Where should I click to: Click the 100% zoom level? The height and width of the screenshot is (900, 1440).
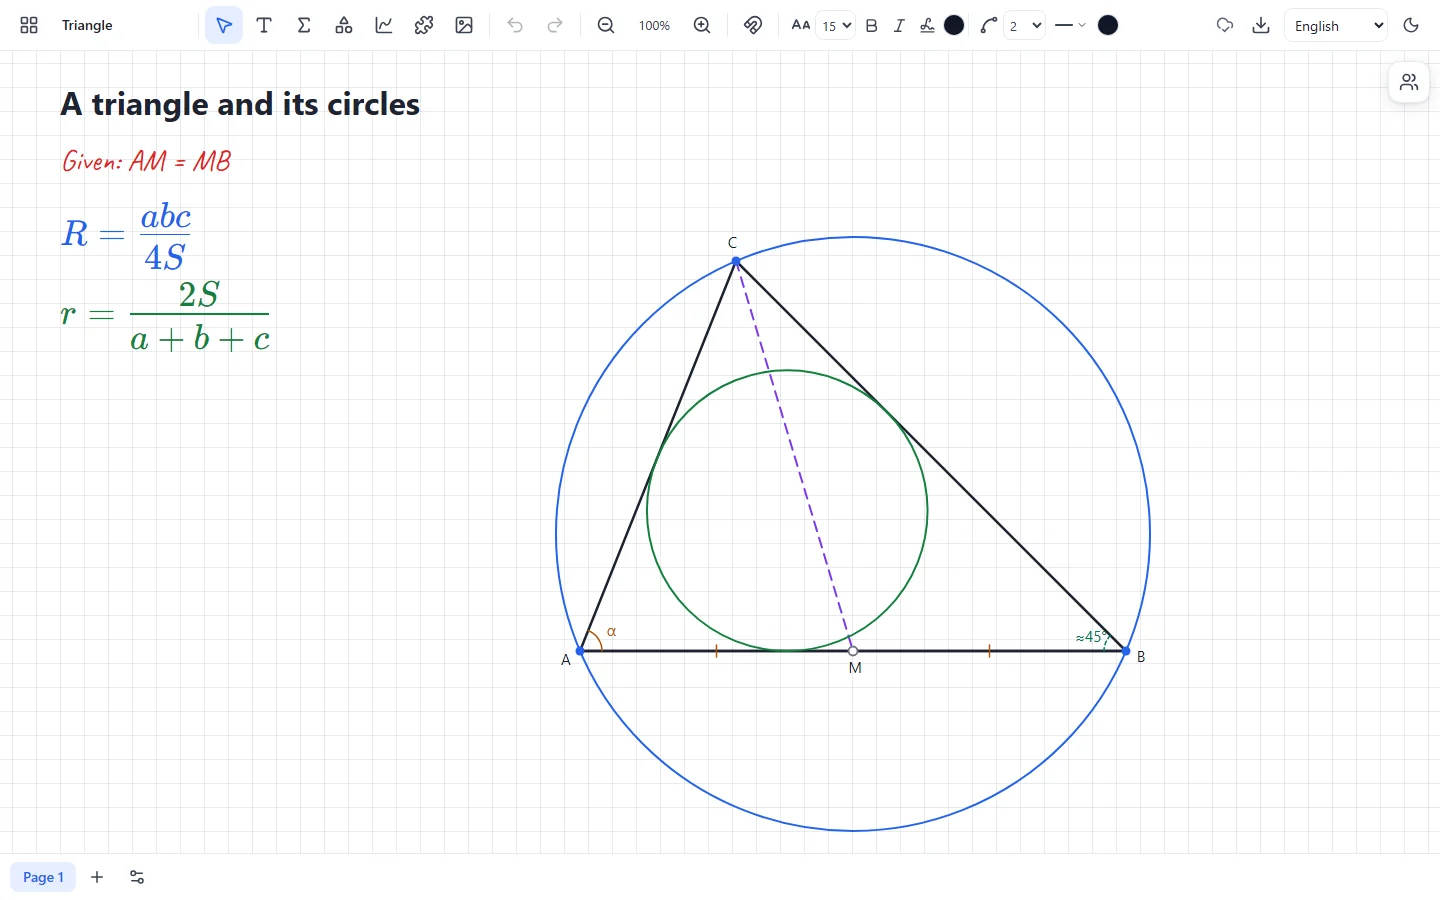coord(654,25)
